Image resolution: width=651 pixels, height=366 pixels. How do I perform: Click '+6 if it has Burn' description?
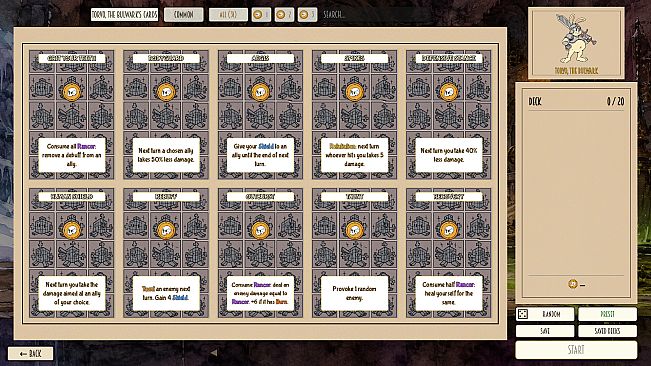pos(260,293)
